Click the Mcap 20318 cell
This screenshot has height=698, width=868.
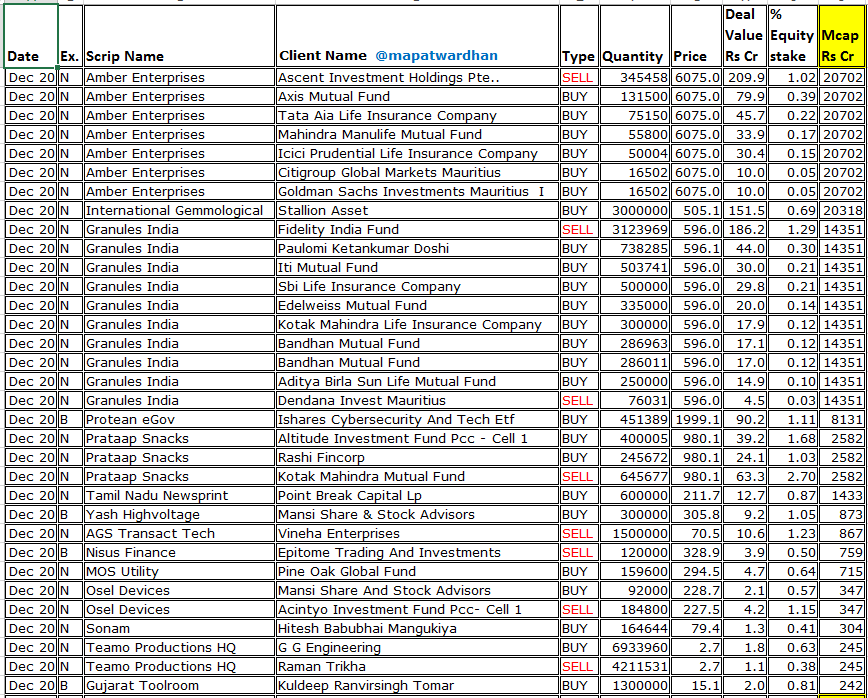841,210
